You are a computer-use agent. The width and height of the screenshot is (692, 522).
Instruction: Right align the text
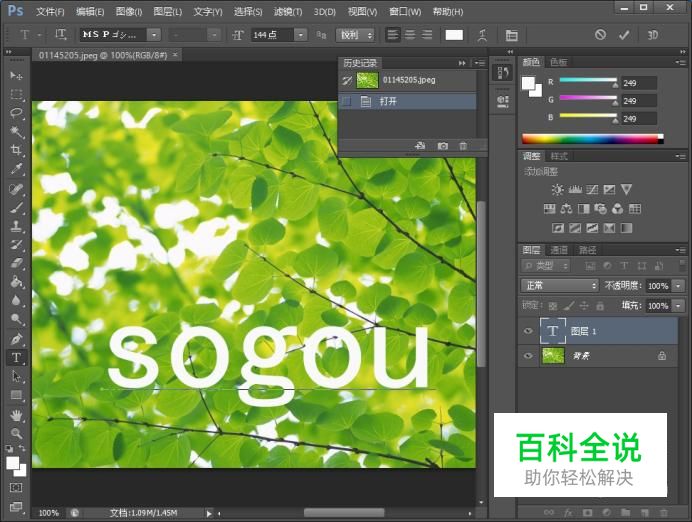click(x=427, y=34)
